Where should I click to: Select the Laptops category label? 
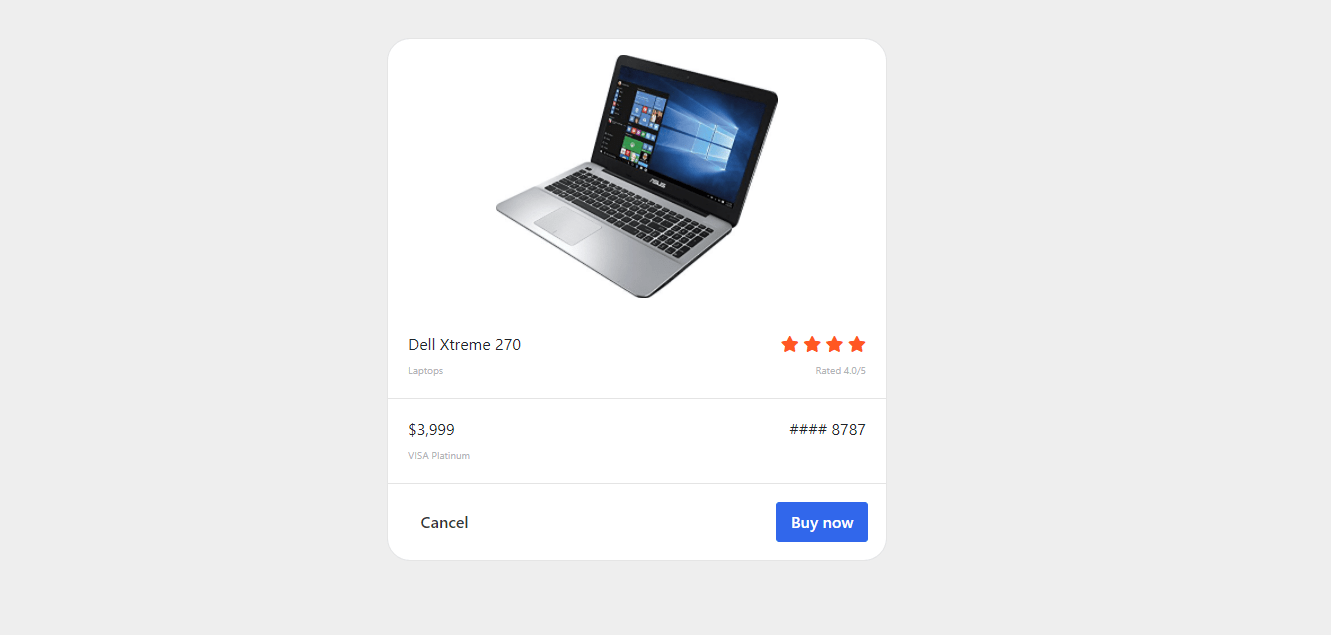click(x=425, y=371)
